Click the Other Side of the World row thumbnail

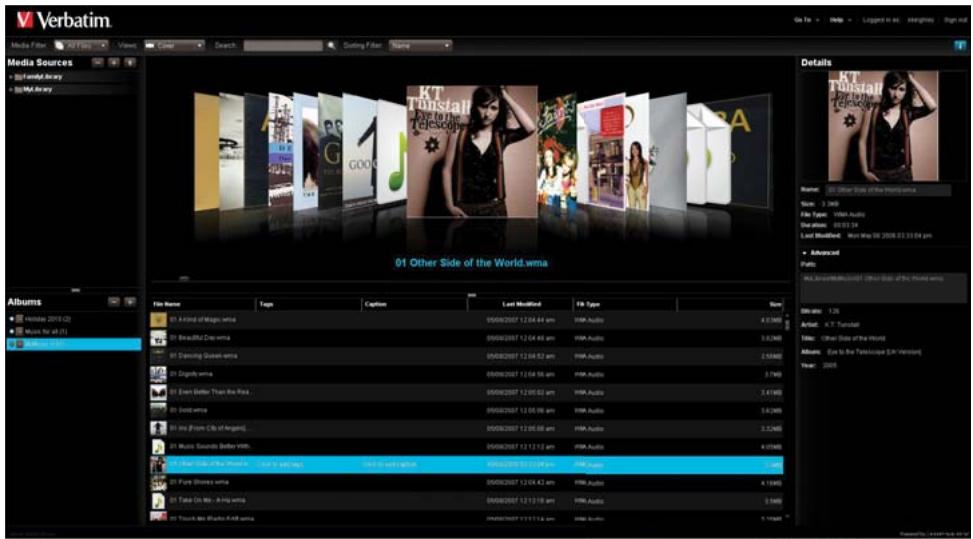158,464
